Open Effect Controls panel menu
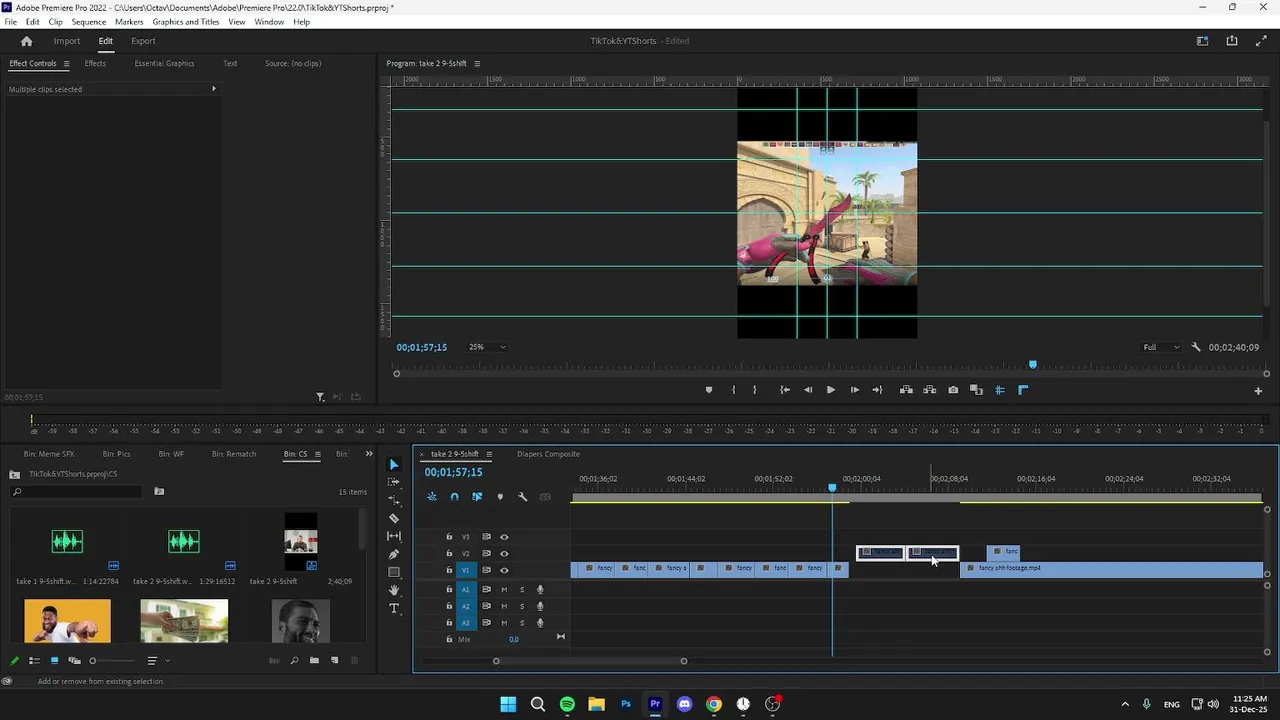 click(66, 63)
